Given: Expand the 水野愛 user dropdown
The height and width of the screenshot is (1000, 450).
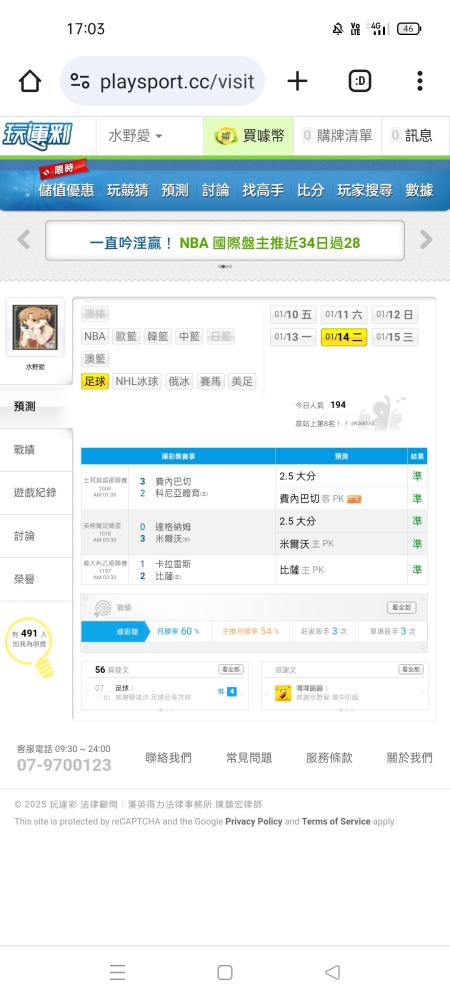Looking at the screenshot, I should click(x=134, y=136).
